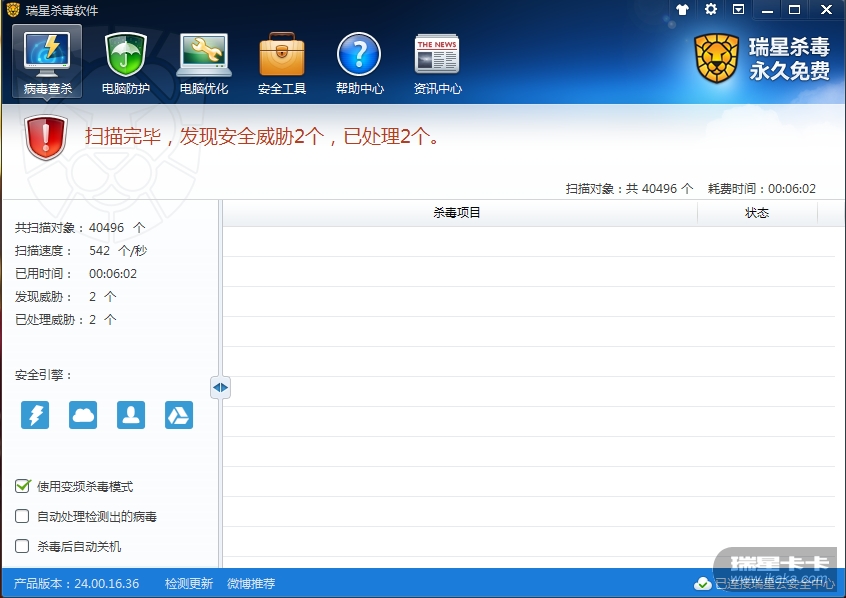Open the title bar dropdown menu icon

pos(738,9)
